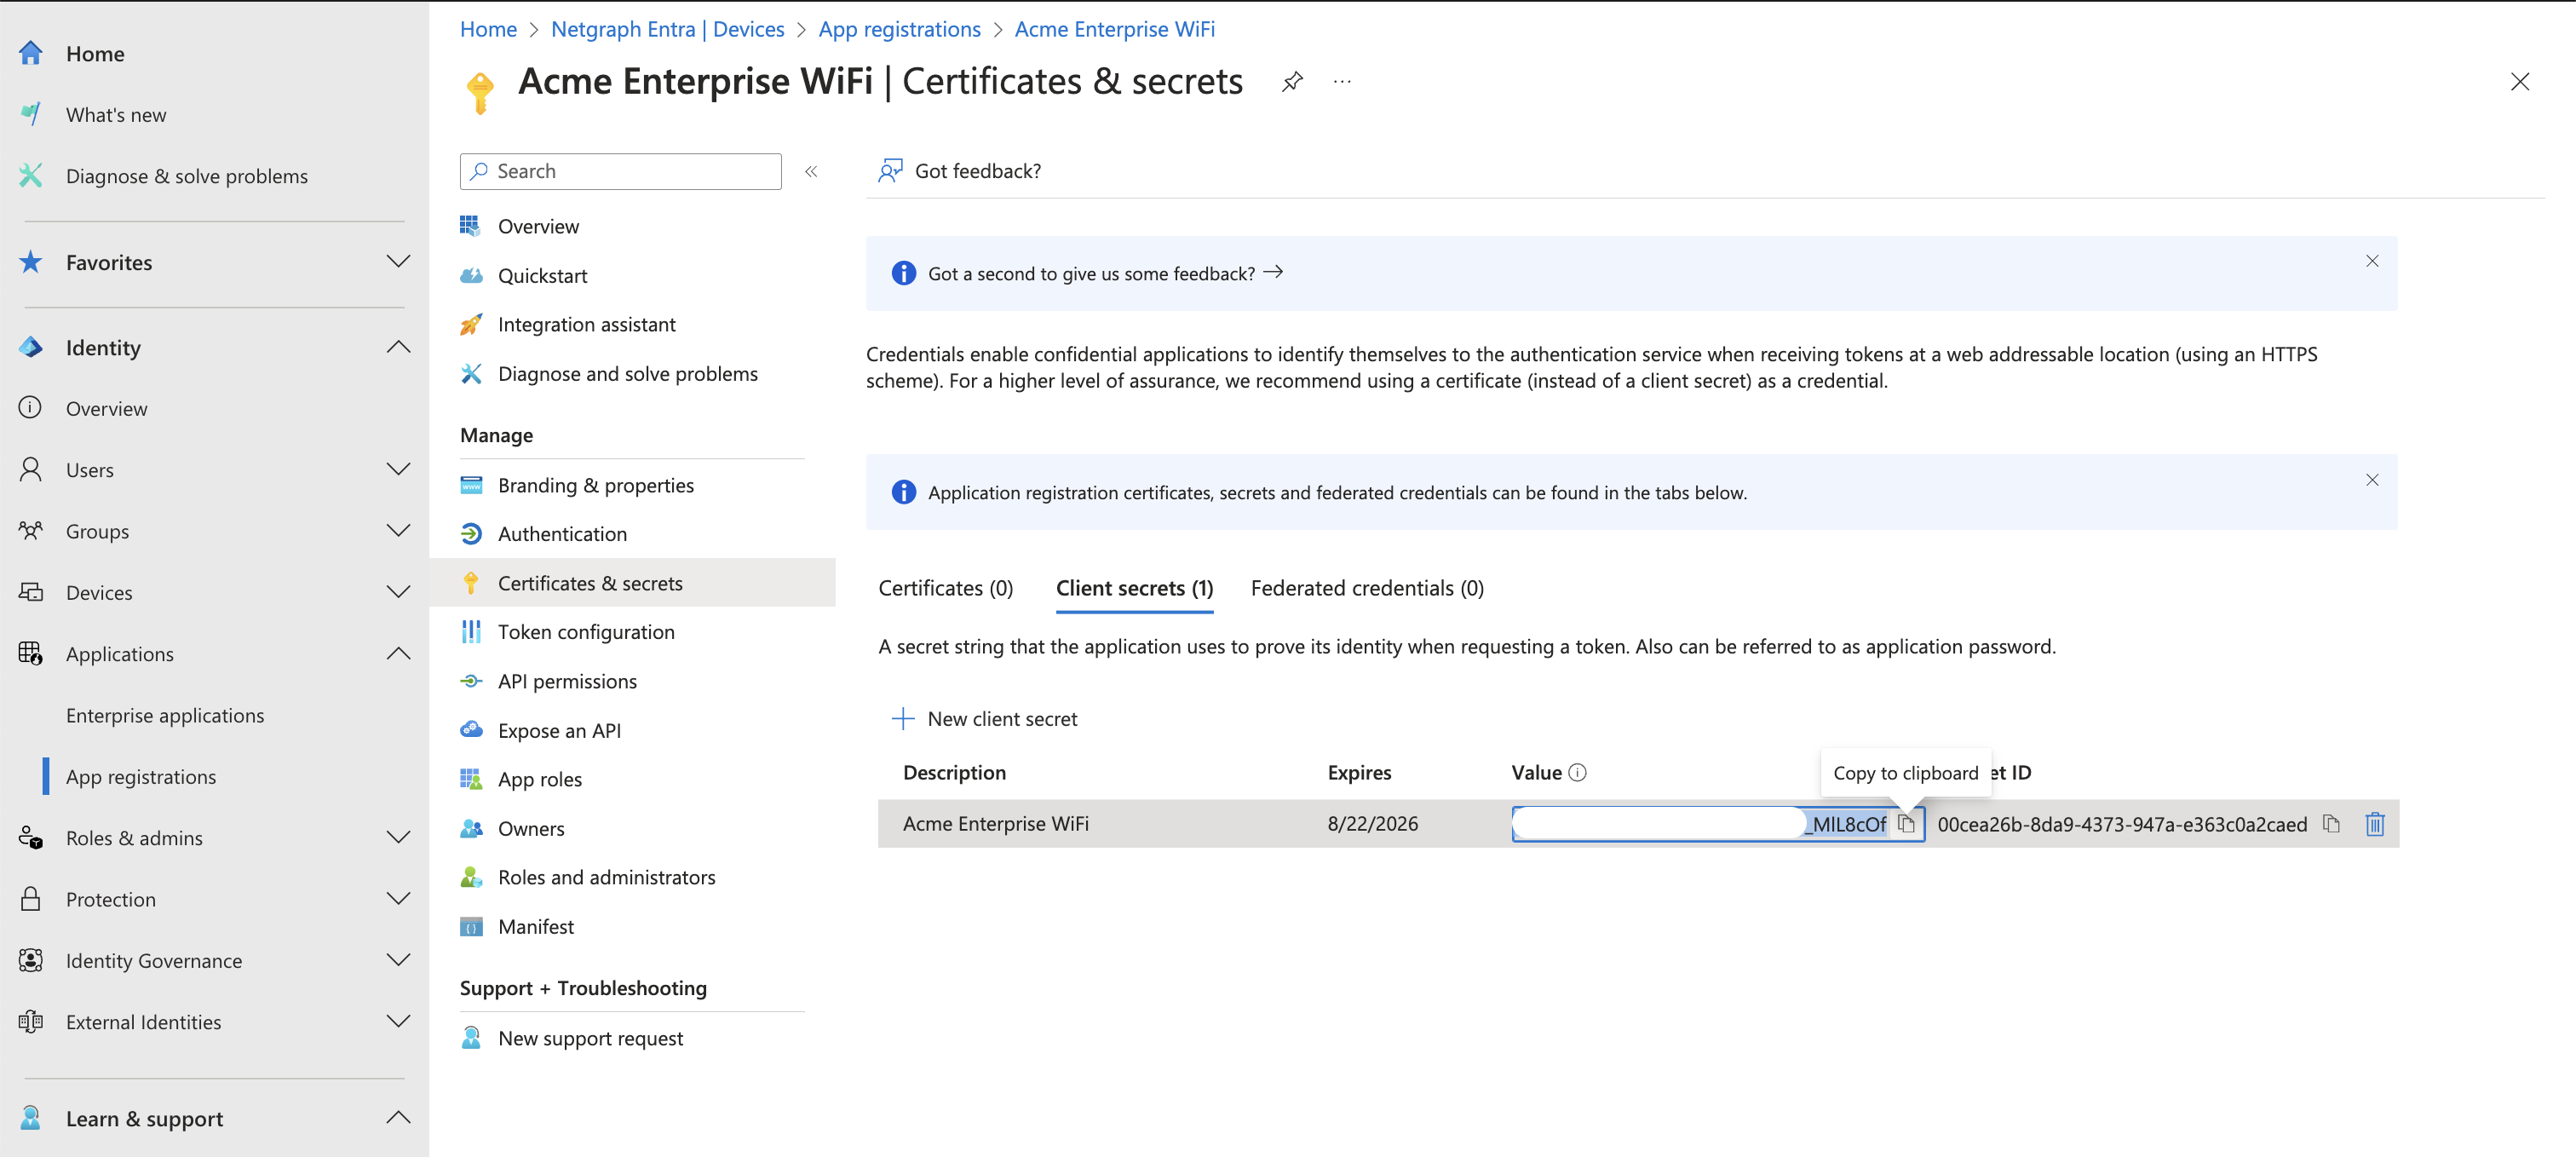Collapse the Applications section
This screenshot has width=2576, height=1157.
[x=398, y=653]
